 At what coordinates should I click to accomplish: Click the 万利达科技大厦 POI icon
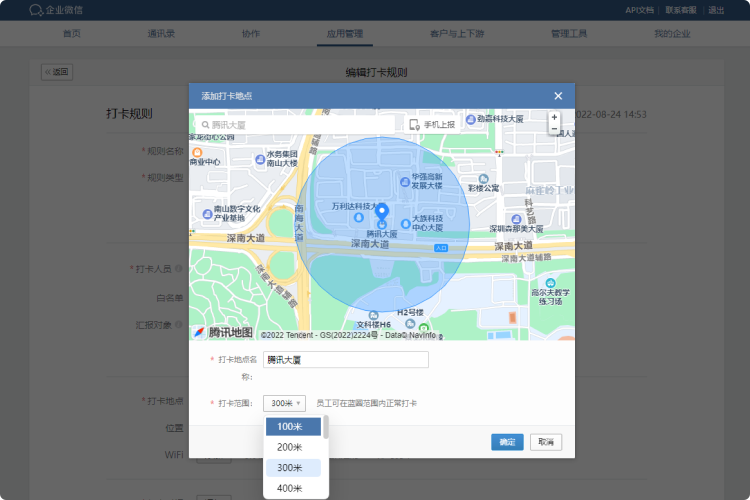pyautogui.click(x=359, y=218)
